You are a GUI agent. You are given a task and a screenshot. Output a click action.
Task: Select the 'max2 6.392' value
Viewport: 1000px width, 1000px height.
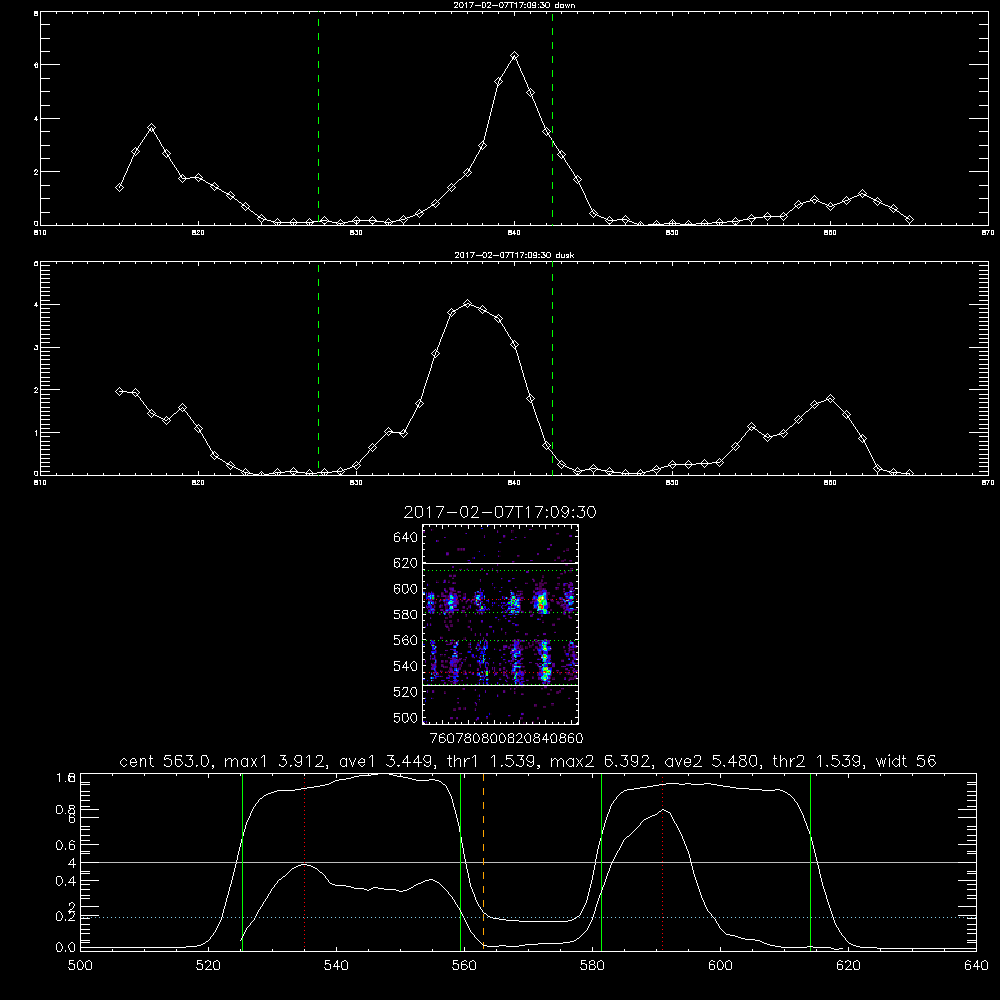(x=600, y=761)
